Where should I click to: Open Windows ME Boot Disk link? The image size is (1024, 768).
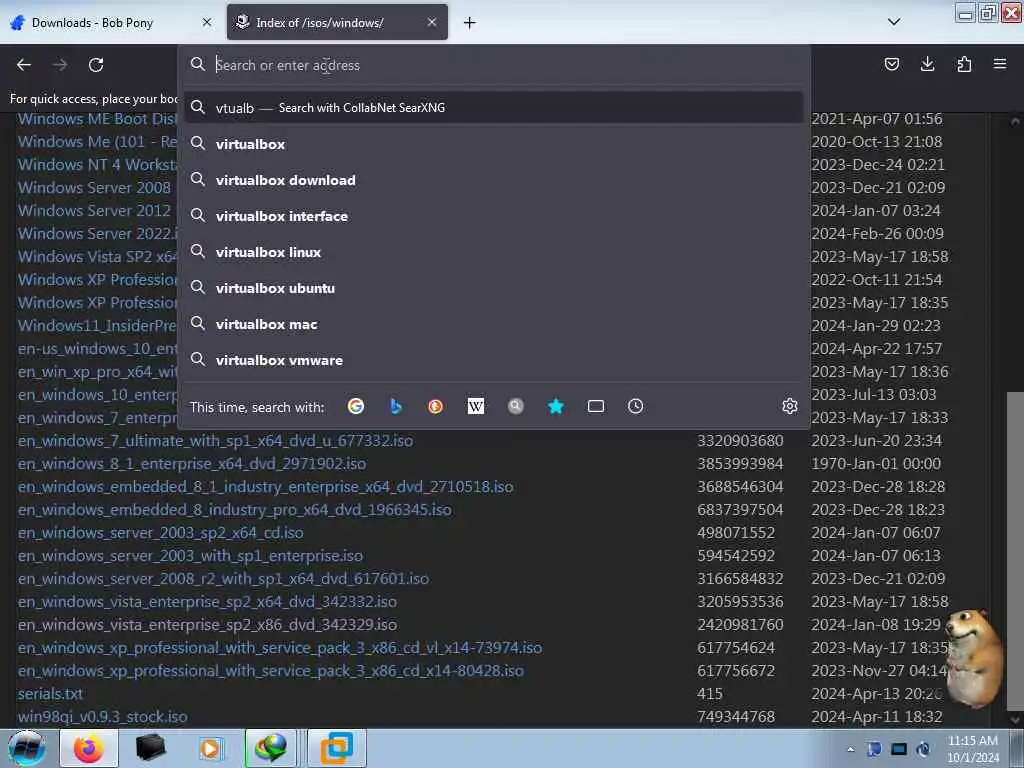97,119
